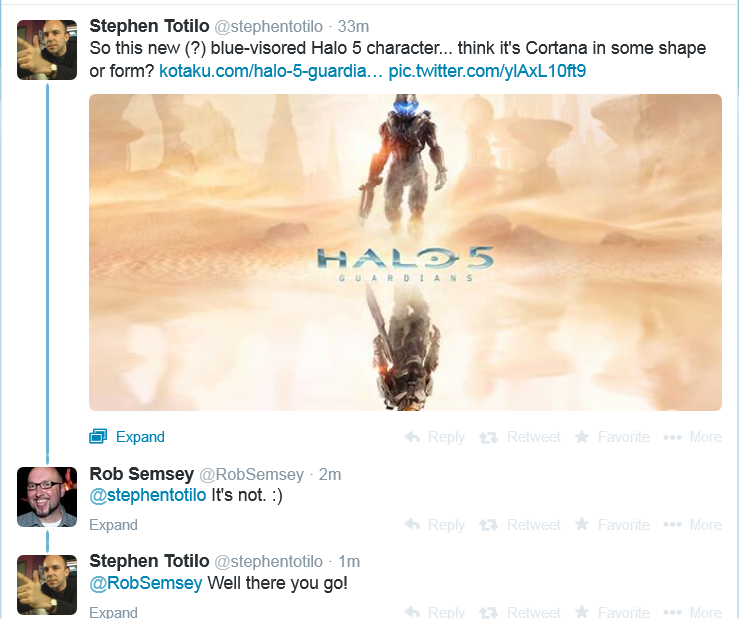The width and height of the screenshot is (739, 619).
Task: Retweet Stephen Totilo's Halo 5 image tweet
Action: click(520, 437)
